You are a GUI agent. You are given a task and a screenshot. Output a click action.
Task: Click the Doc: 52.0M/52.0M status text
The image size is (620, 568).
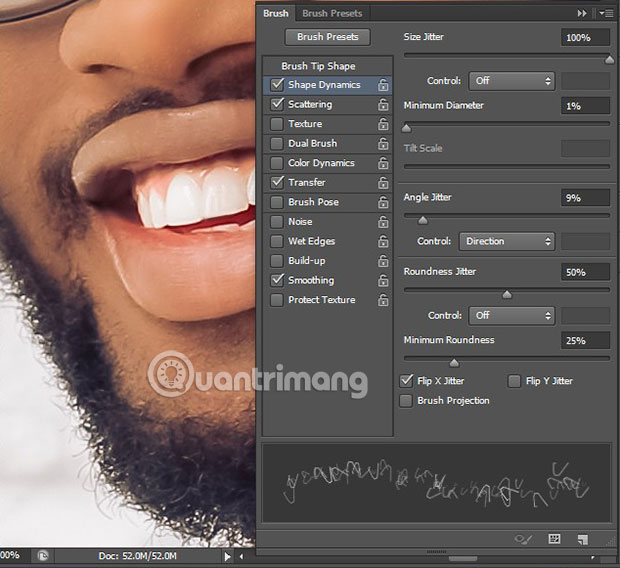[x=138, y=556]
